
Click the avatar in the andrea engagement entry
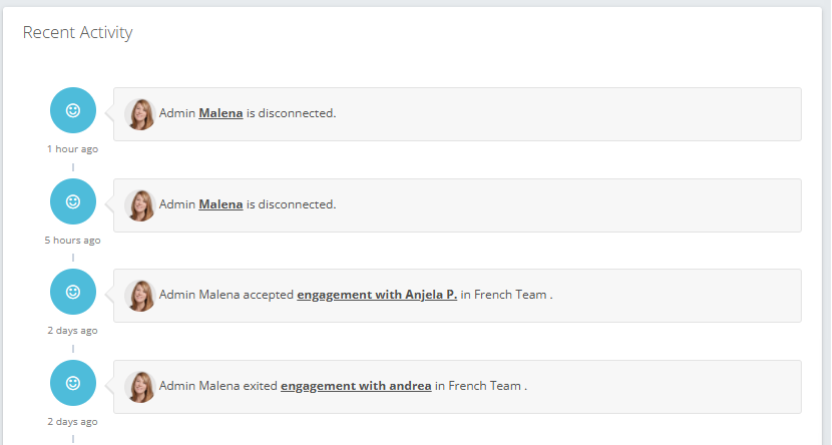click(141, 386)
